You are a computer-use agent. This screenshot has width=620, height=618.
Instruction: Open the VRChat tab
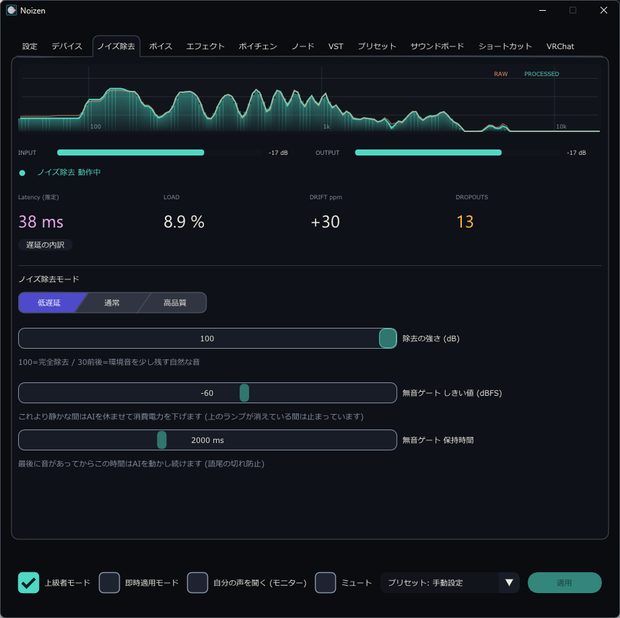(x=560, y=46)
